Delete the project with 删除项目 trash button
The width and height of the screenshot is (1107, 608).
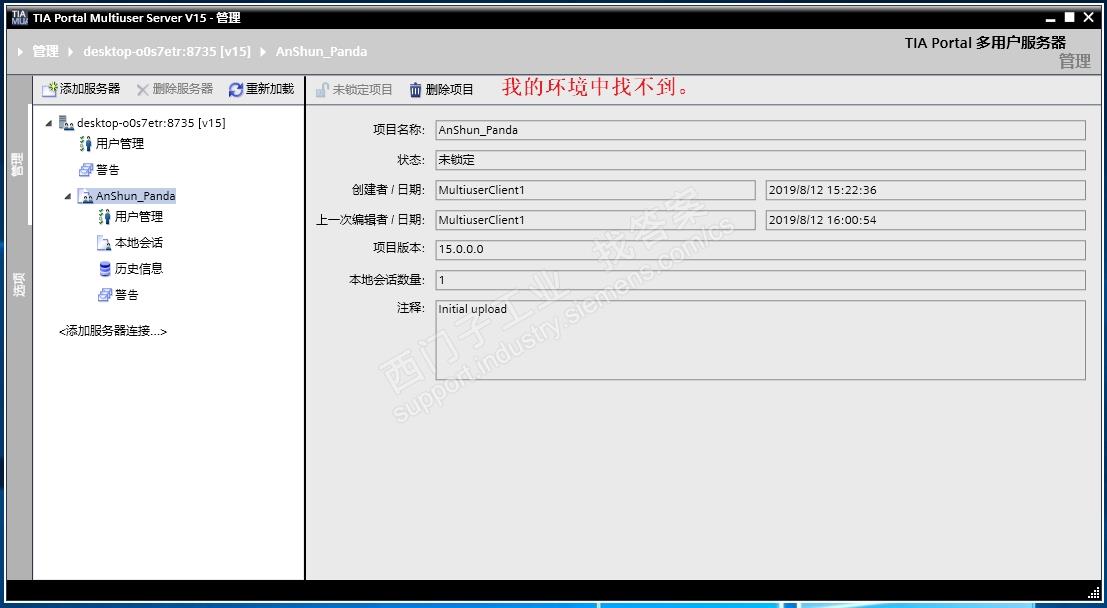[442, 90]
